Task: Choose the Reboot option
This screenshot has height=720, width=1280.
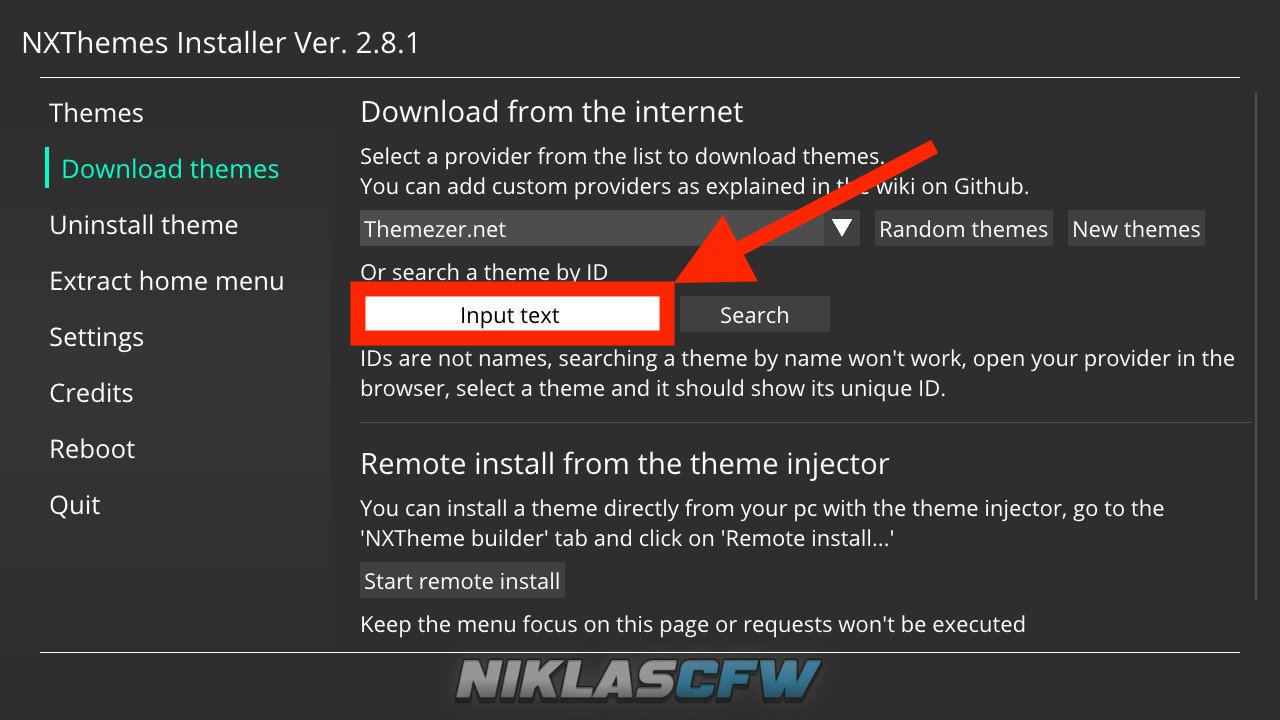Action: [x=92, y=449]
